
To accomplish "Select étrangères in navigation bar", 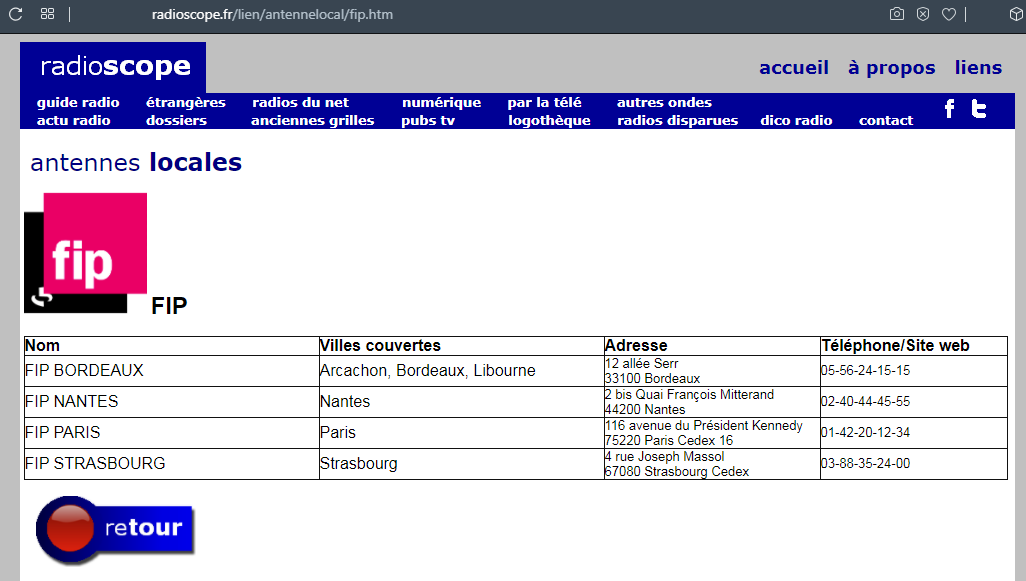I will coord(186,103).
